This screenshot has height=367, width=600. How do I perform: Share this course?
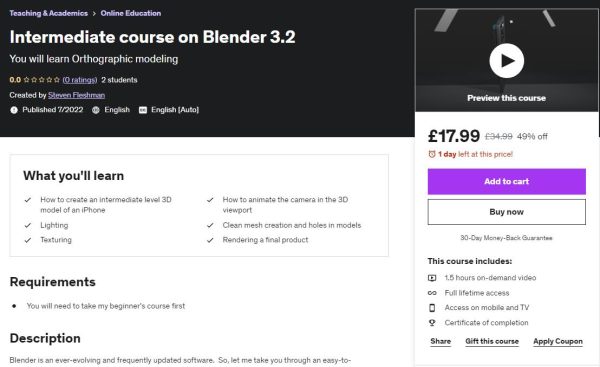[440, 341]
